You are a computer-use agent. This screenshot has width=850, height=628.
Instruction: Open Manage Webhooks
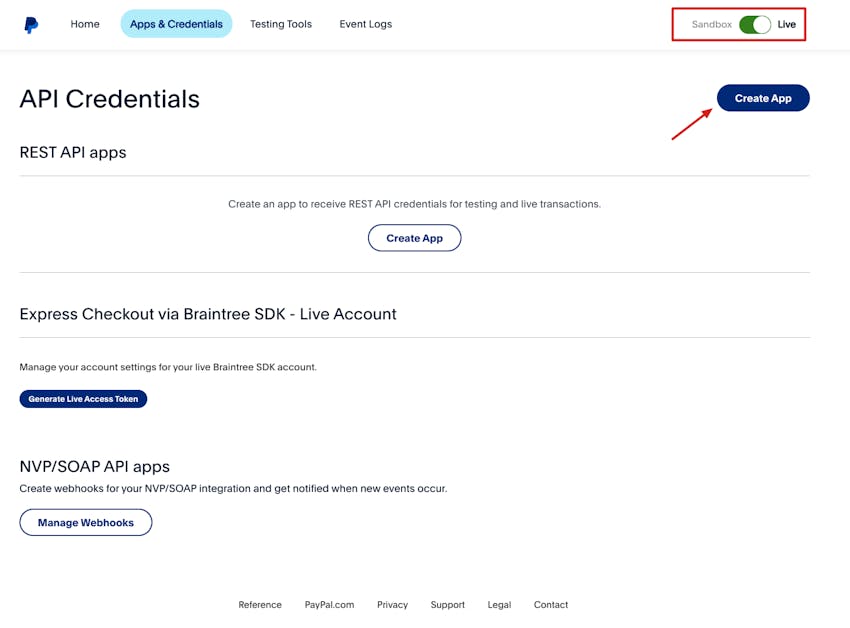(86, 523)
